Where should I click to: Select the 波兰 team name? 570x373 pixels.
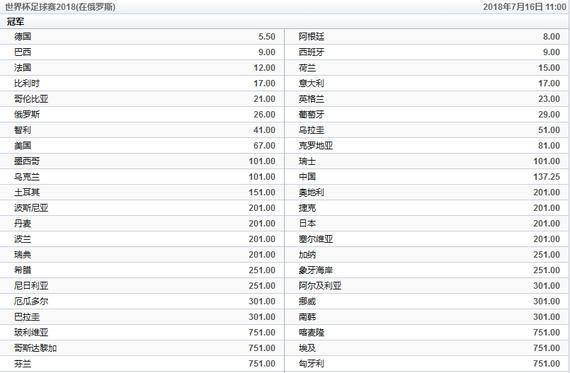23,239
